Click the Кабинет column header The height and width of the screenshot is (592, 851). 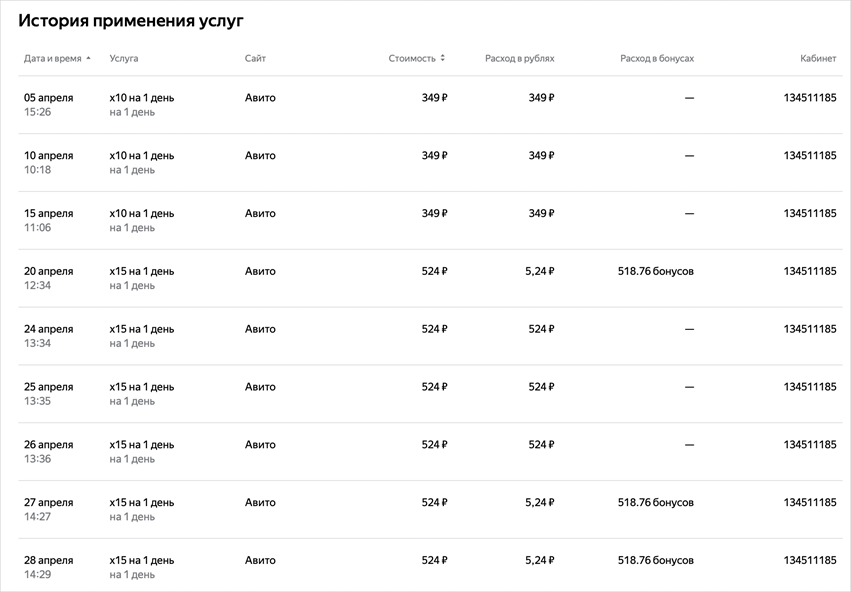click(818, 59)
